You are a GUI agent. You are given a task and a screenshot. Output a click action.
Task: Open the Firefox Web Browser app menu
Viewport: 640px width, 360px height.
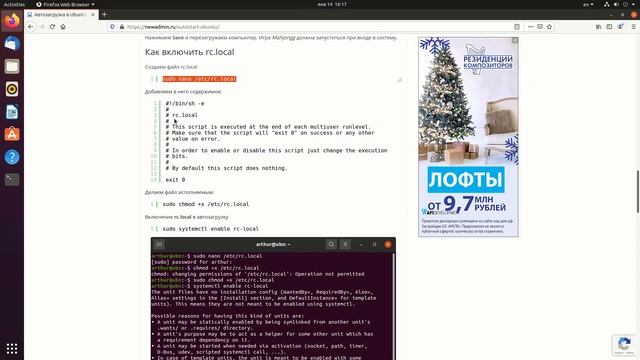click(65, 4)
